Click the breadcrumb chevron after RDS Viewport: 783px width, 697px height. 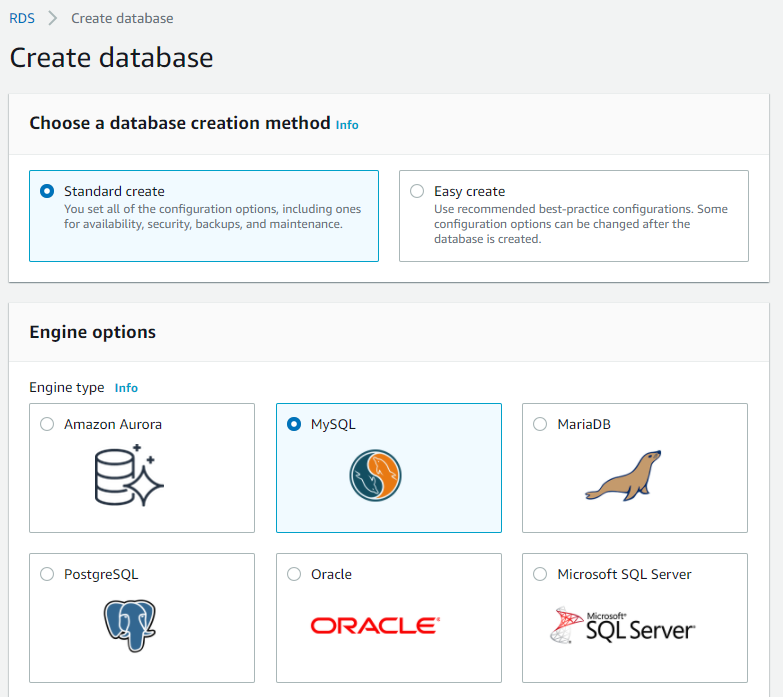(52, 18)
